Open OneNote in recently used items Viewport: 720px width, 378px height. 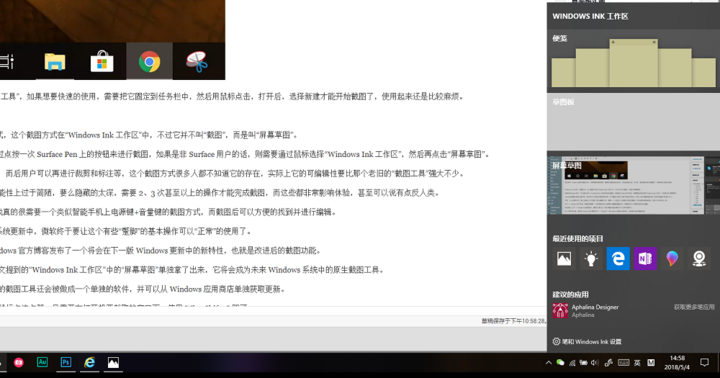(x=645, y=259)
